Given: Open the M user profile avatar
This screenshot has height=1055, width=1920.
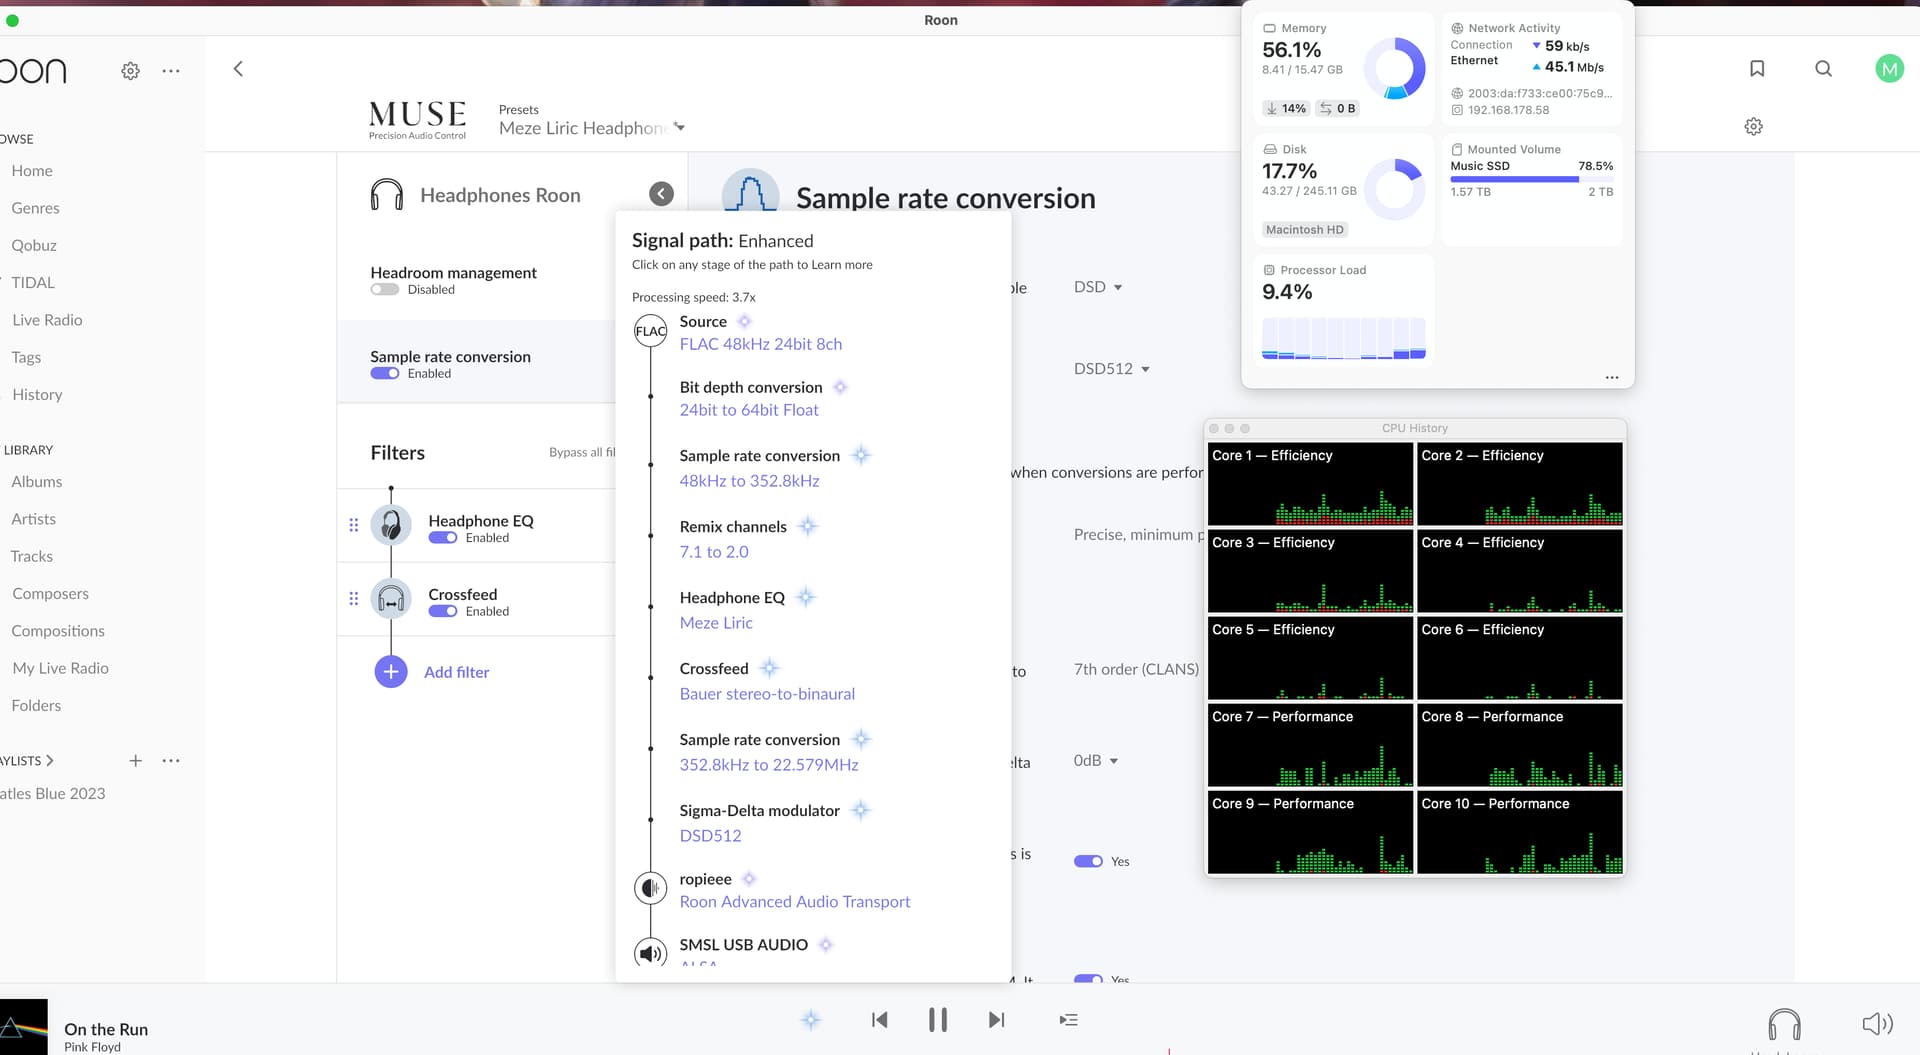Looking at the screenshot, I should (1889, 68).
